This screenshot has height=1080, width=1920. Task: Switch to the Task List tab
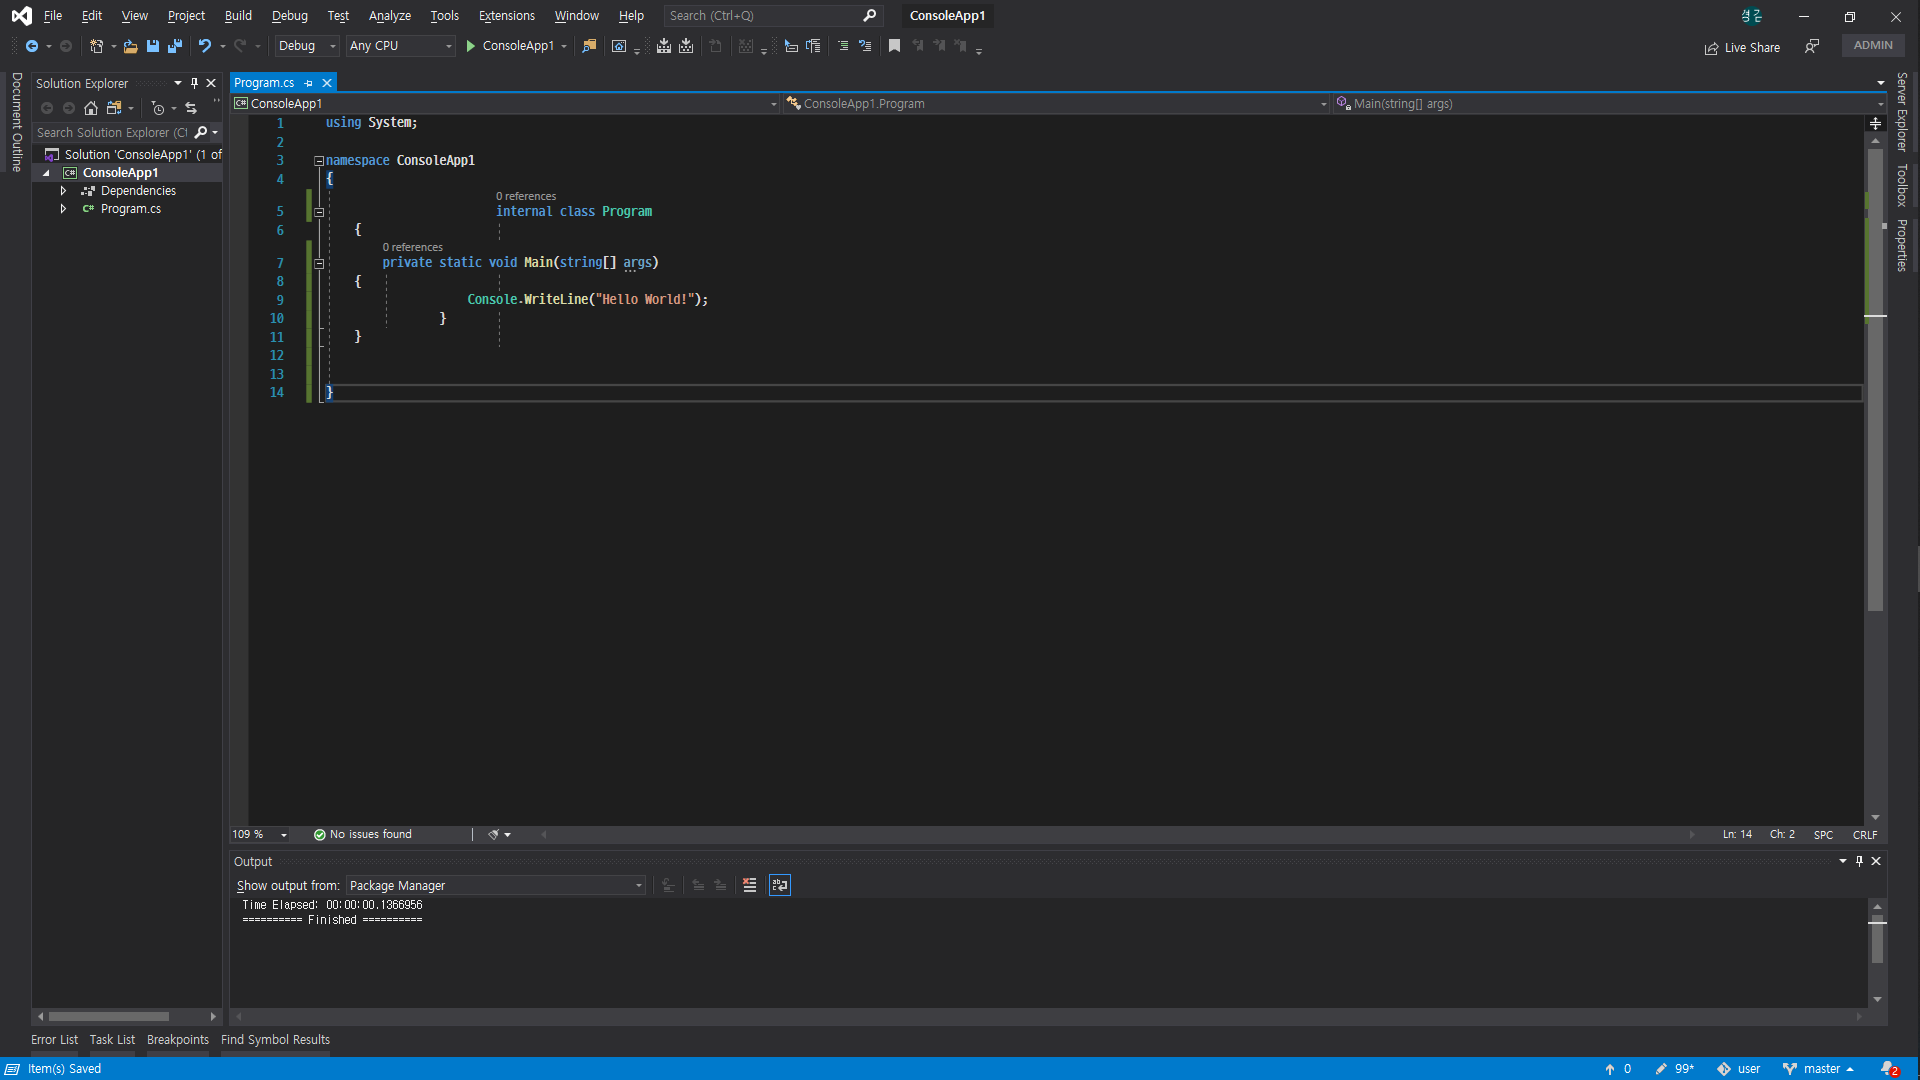coord(112,1039)
